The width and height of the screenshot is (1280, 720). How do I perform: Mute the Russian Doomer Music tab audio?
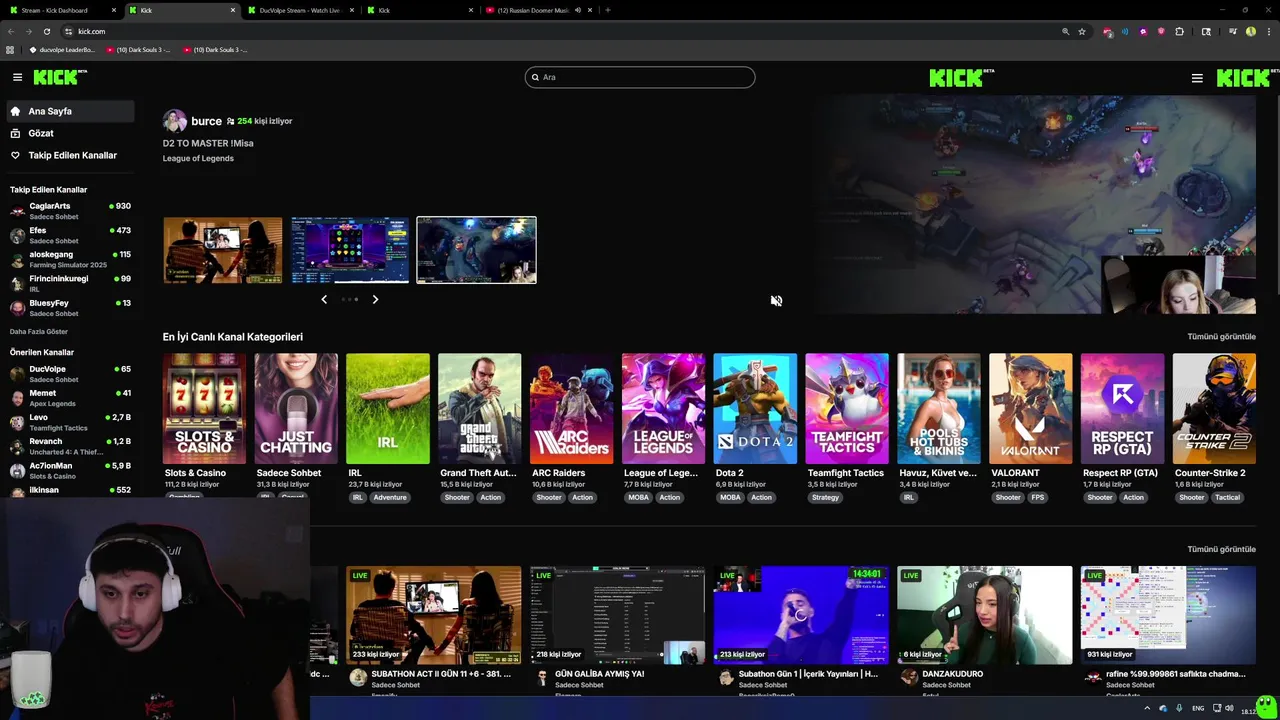577,10
